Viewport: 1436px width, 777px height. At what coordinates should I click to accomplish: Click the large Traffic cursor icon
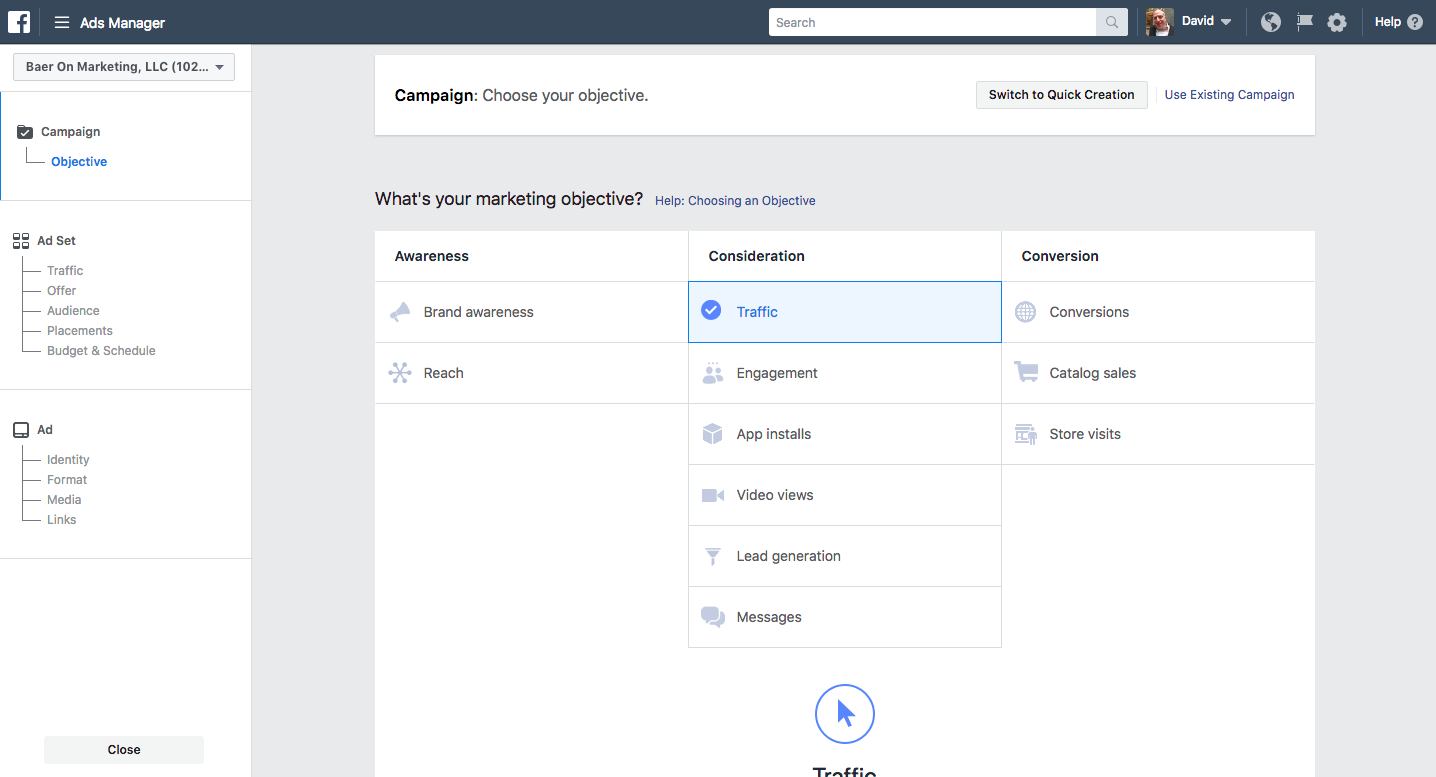click(x=844, y=714)
